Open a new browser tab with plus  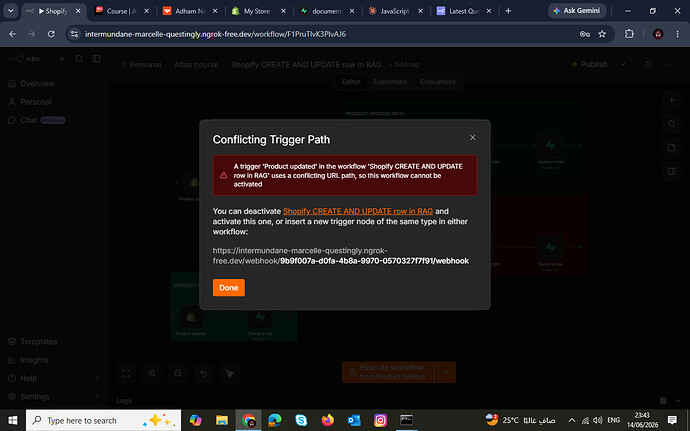point(508,11)
